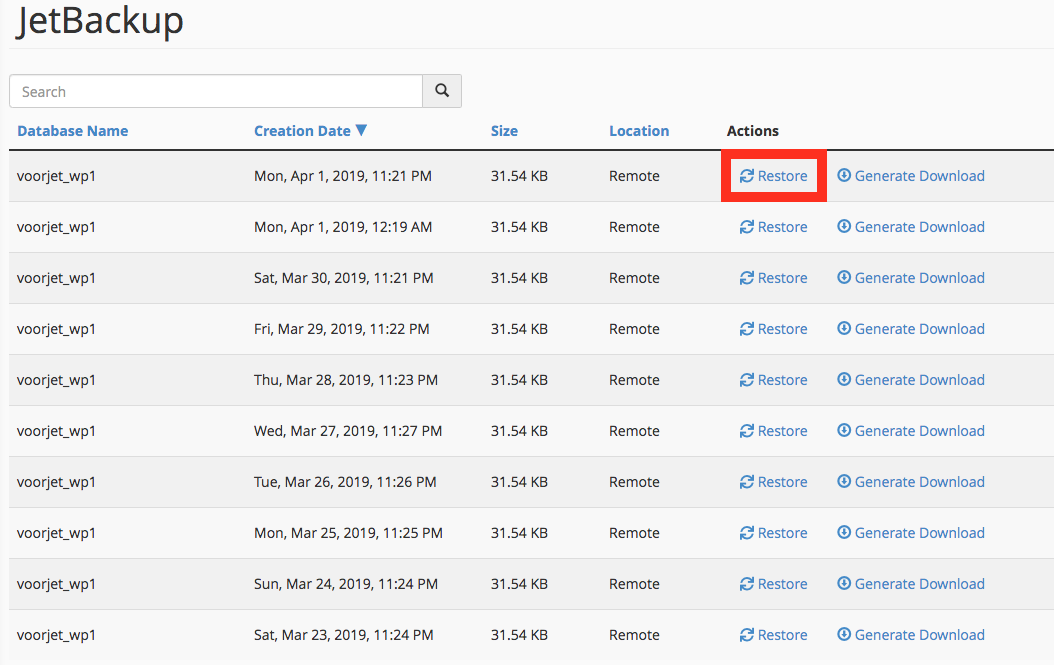Select date text 'Sat, Mar 30, 2019, 11:21 PM'
The width and height of the screenshot is (1054, 665).
coord(343,278)
